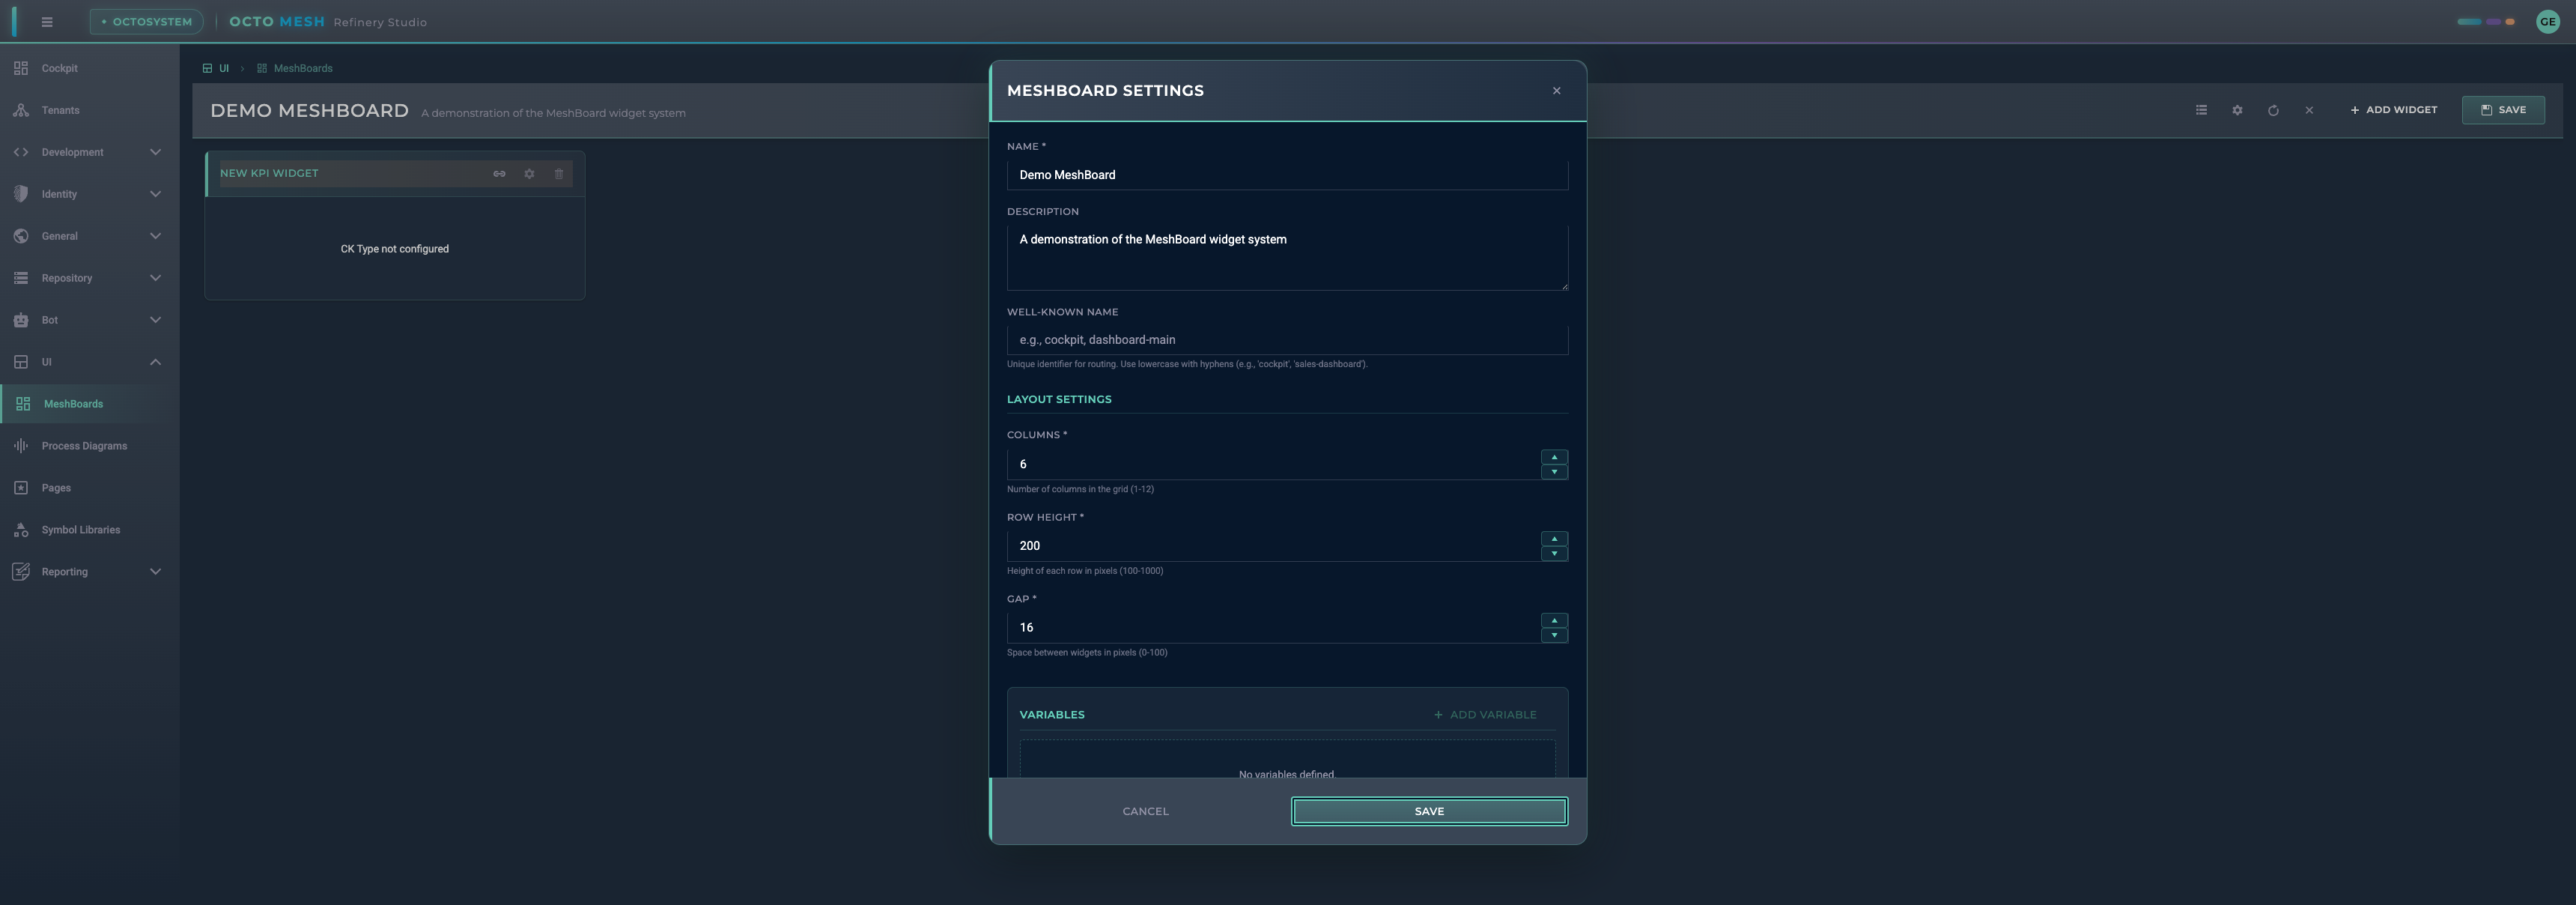
Task: Expand the Reporting section
Action: click(87, 571)
